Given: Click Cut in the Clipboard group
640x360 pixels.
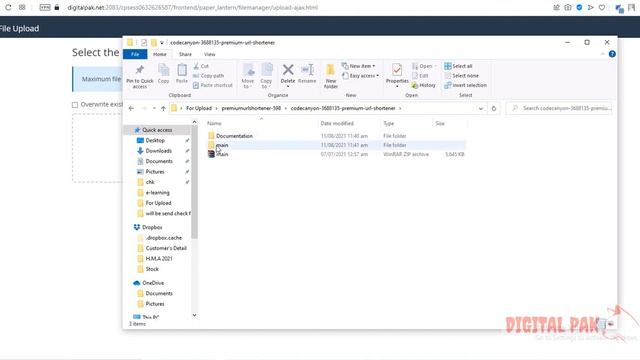Looking at the screenshot, I should coord(201,66).
